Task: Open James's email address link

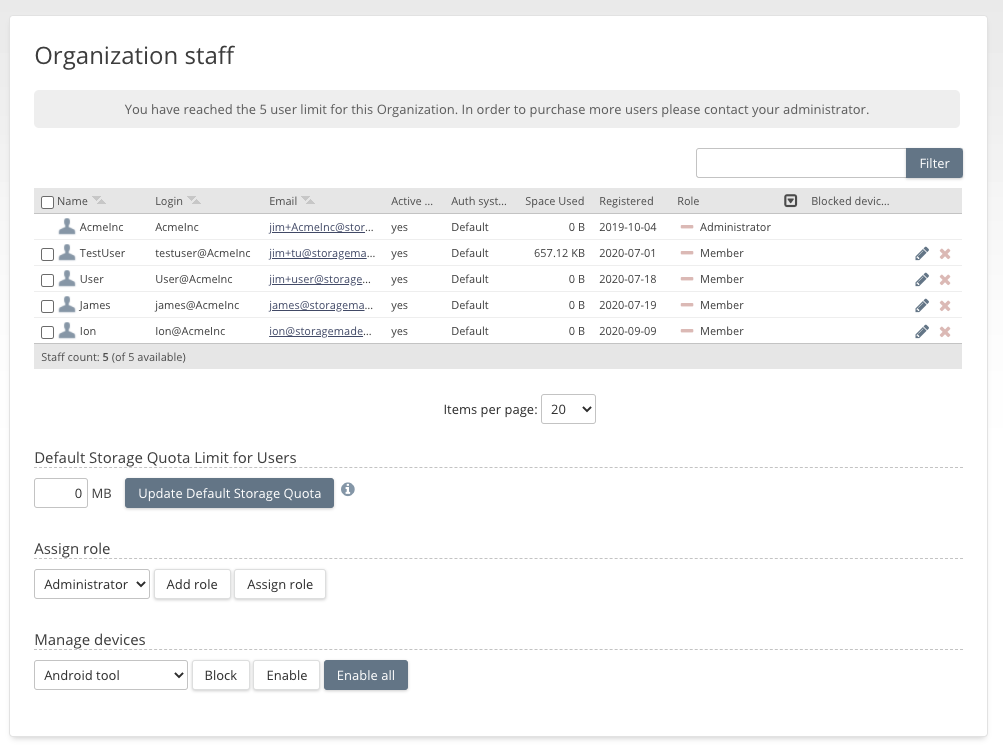Action: pos(321,306)
